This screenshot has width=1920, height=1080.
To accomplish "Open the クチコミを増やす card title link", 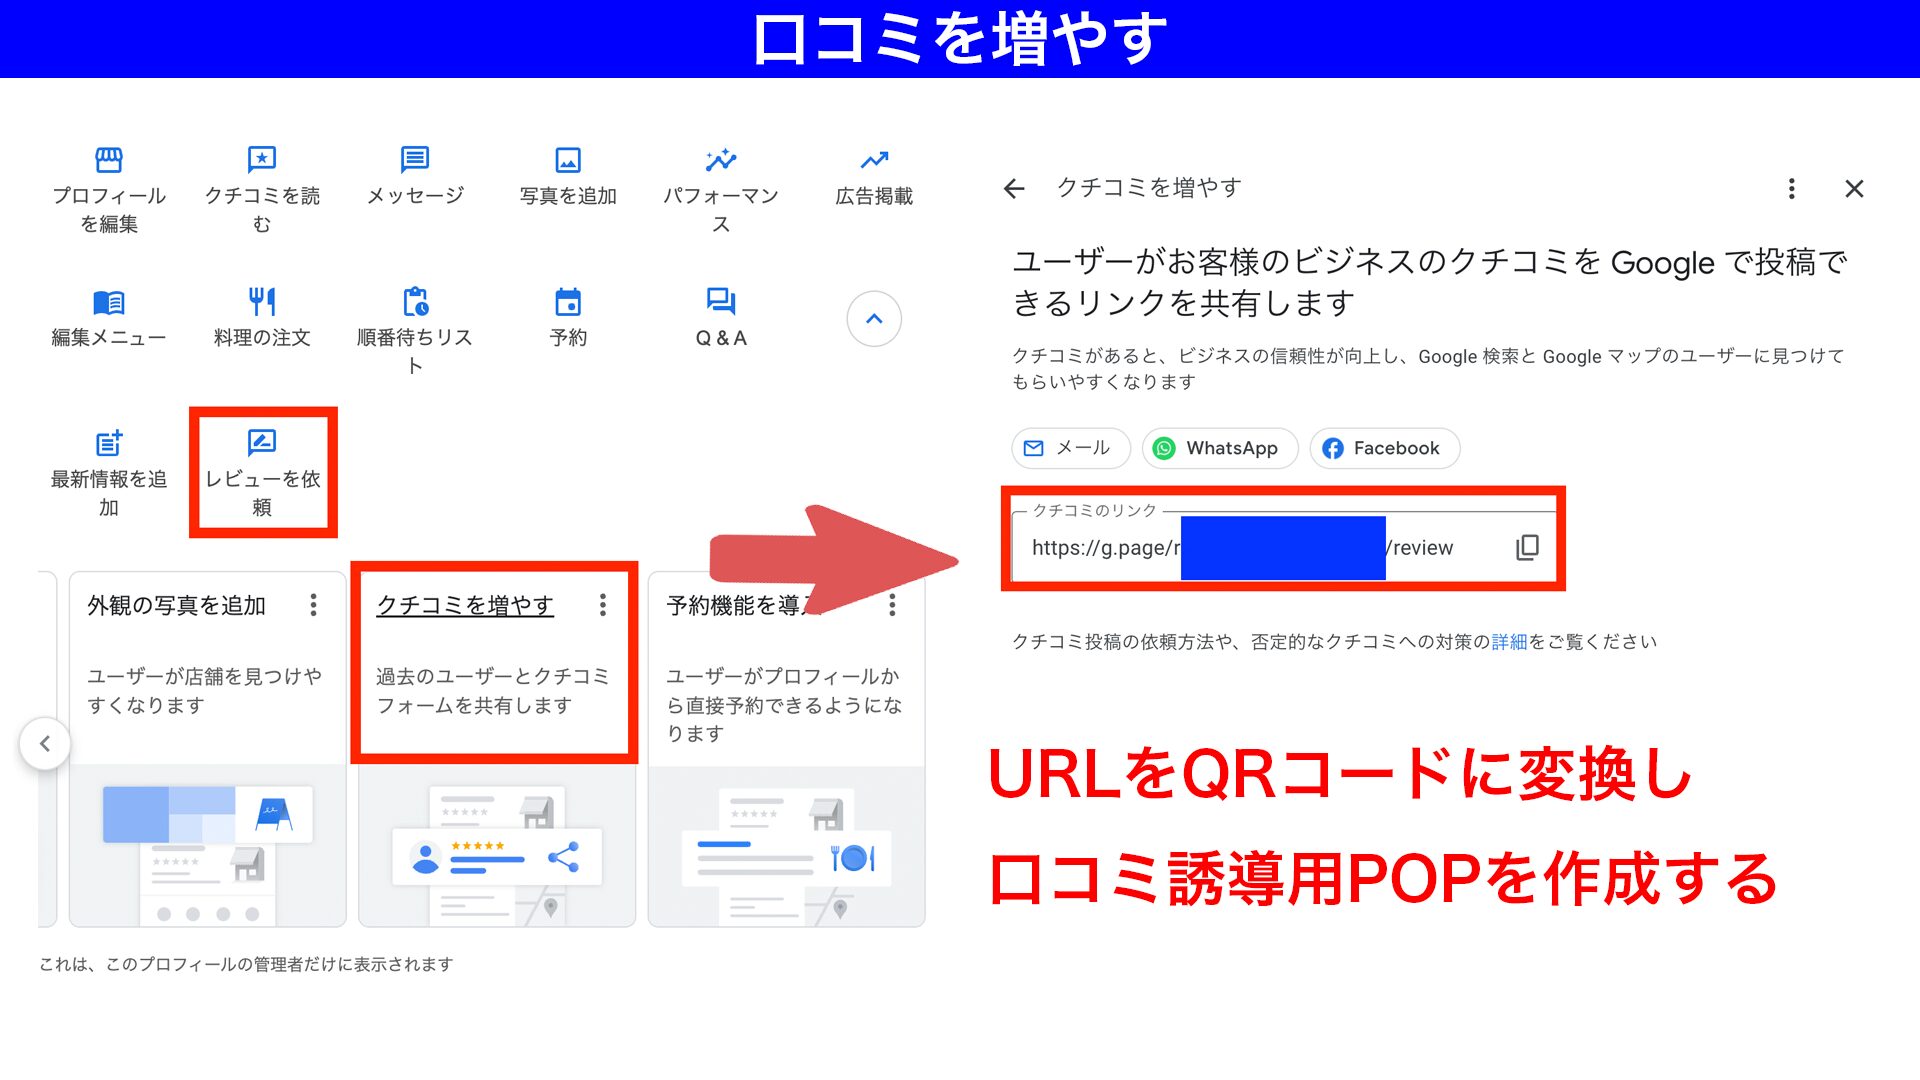I will (x=465, y=605).
